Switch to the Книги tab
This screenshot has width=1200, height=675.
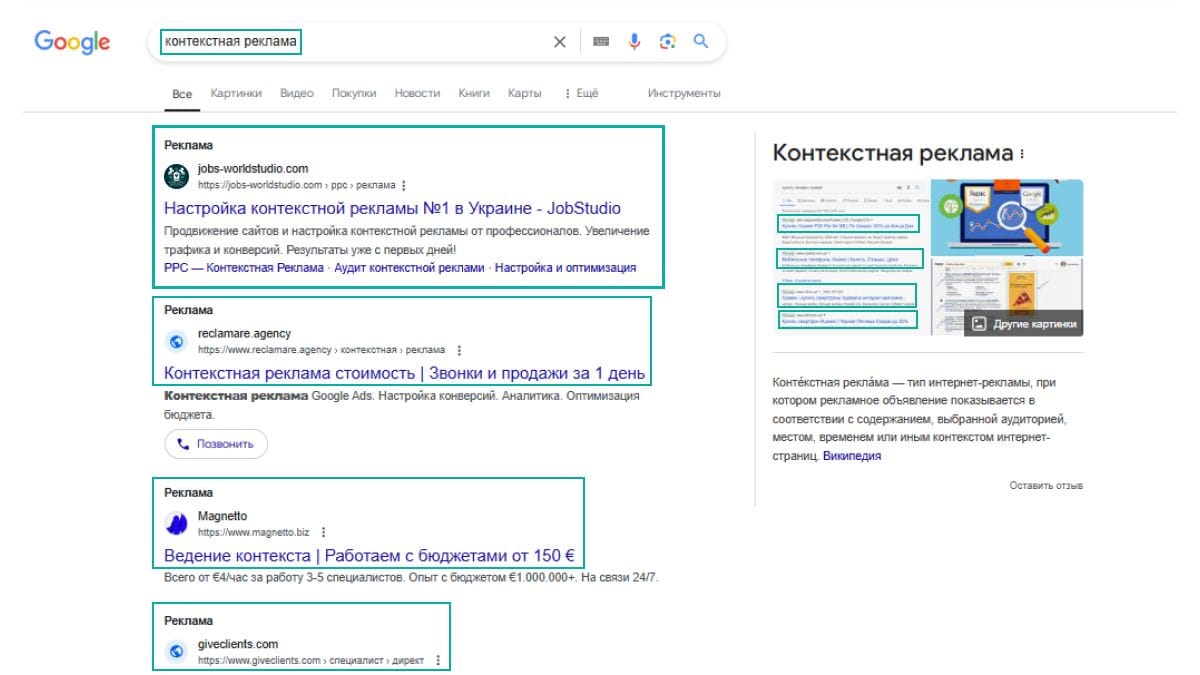click(474, 93)
